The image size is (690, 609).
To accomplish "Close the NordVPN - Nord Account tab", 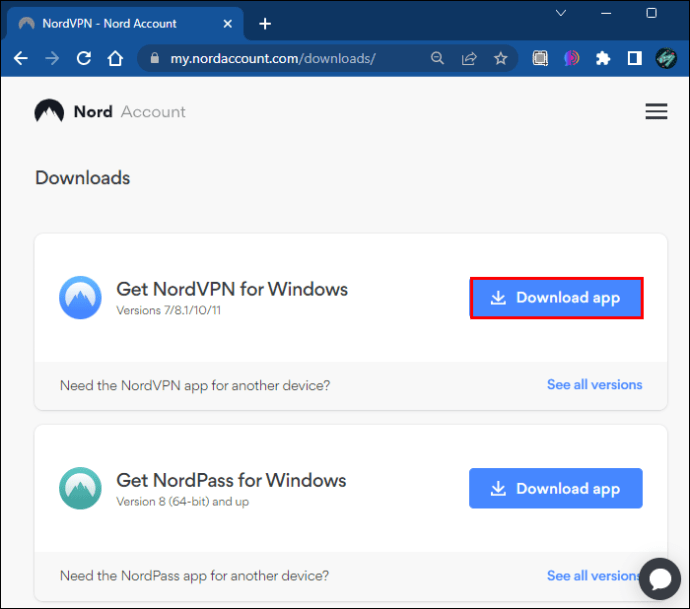I will (228, 24).
